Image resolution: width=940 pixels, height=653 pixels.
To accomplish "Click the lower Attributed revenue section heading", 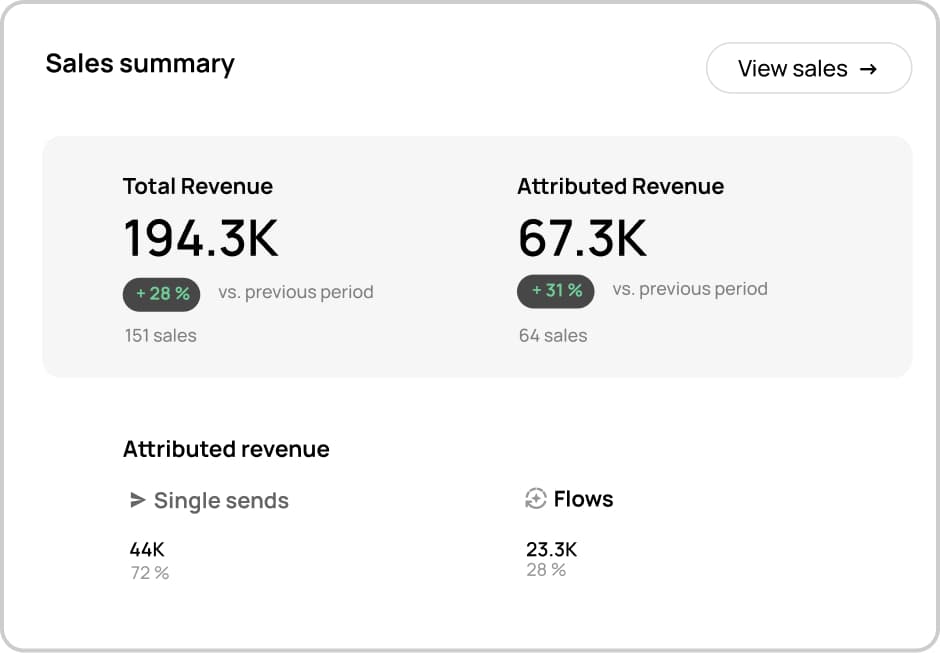I will click(x=226, y=449).
